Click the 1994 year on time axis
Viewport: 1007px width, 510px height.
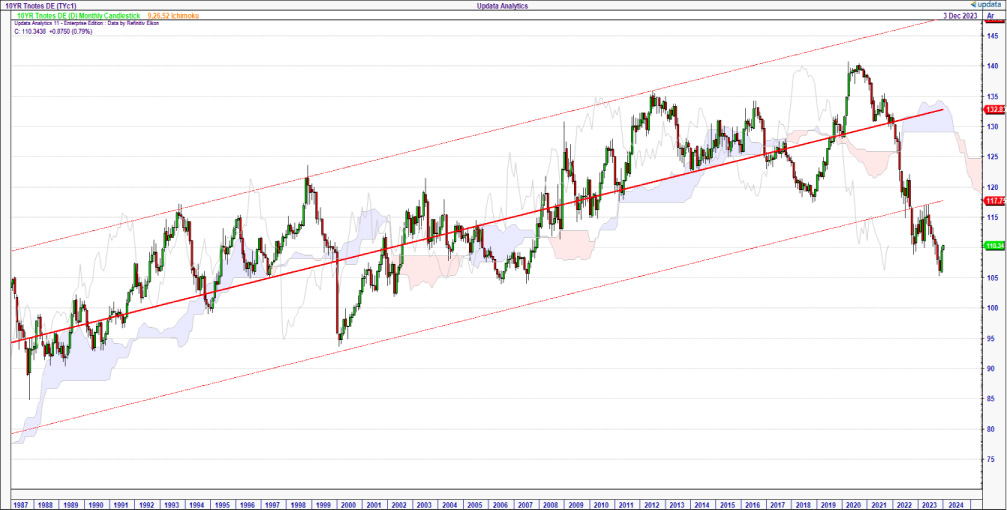tap(197, 505)
